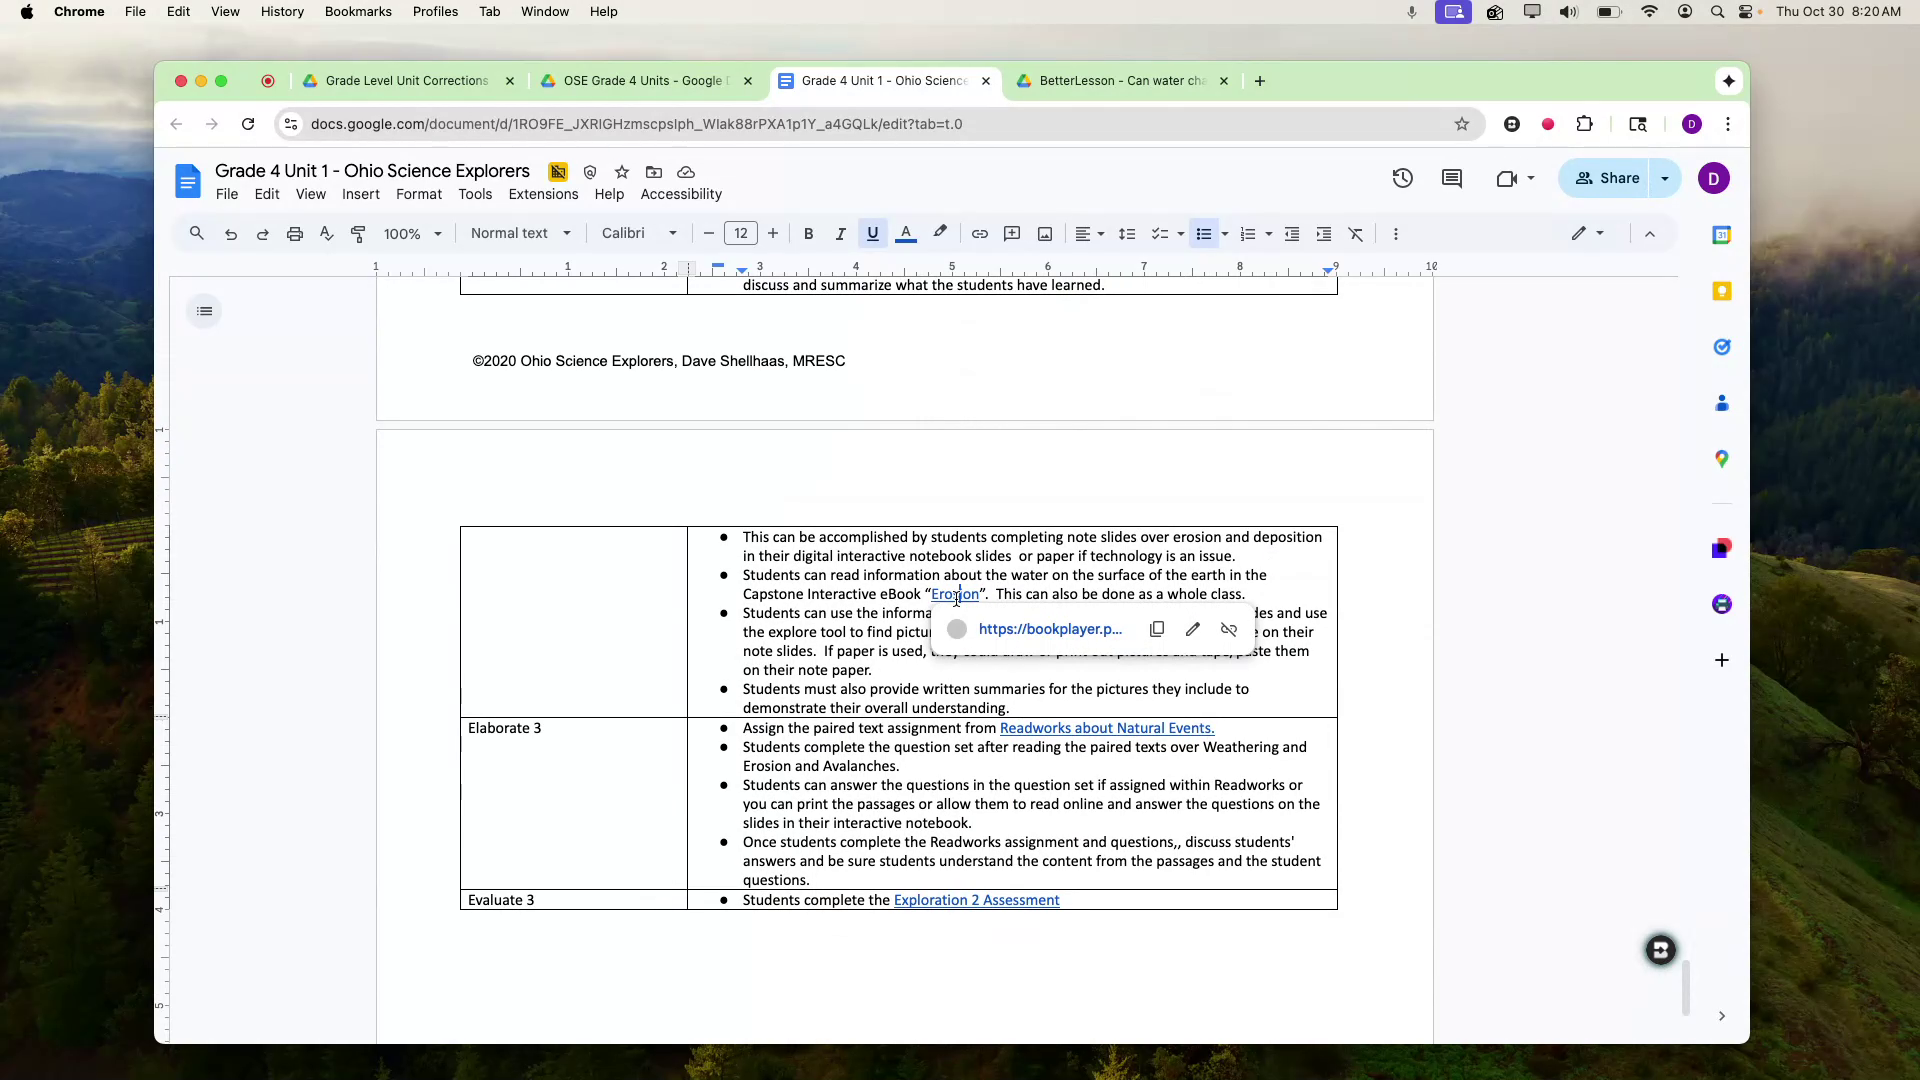The width and height of the screenshot is (1920, 1080).
Task: Insert an image using the toolbar
Action: pos(1044,233)
